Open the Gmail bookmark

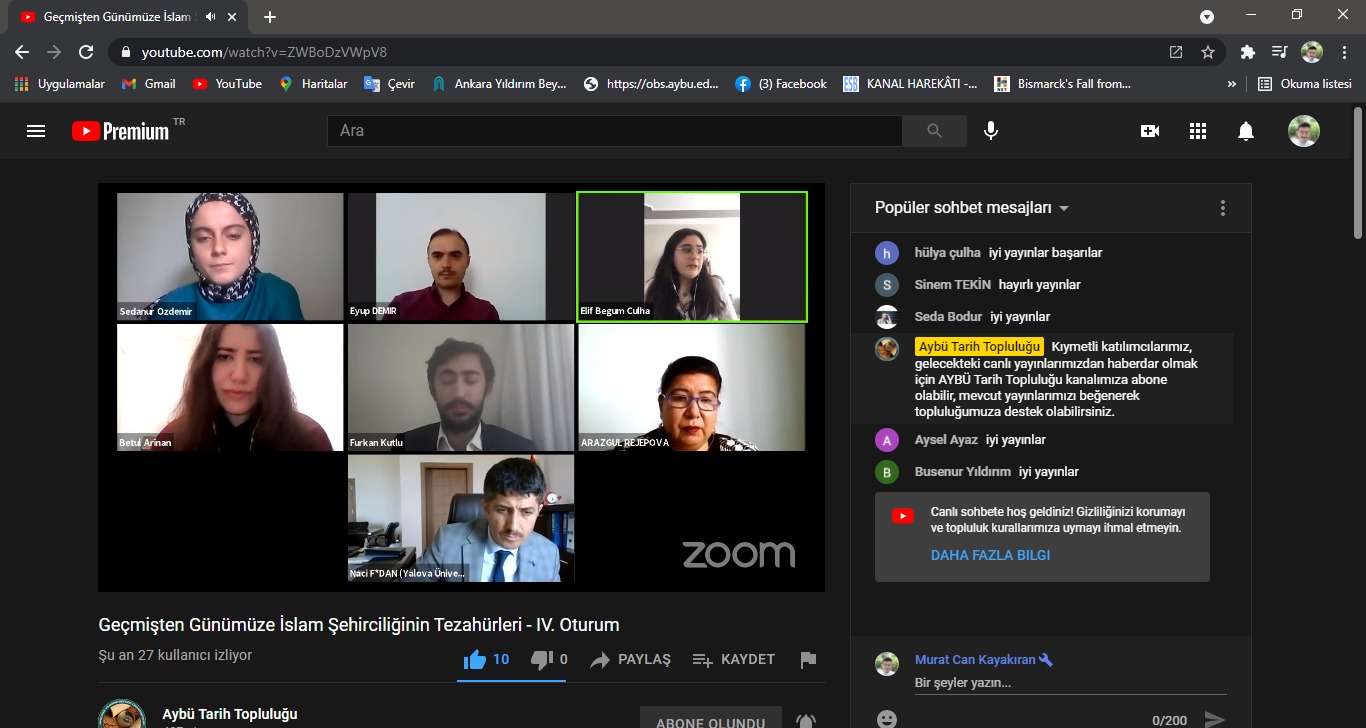(x=148, y=84)
